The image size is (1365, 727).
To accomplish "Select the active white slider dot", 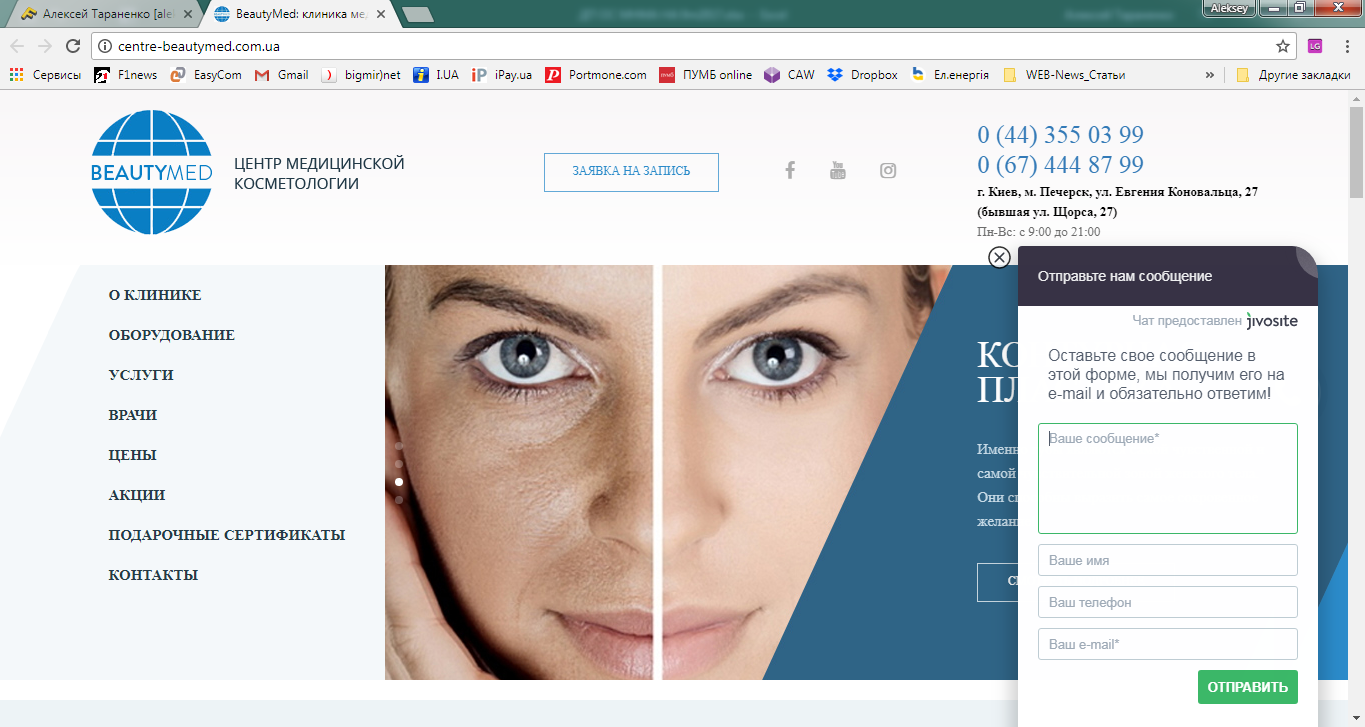I will click(399, 482).
